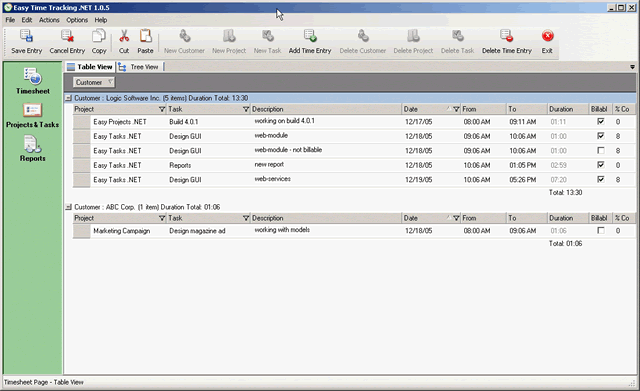Screen dimensions: 640x391
Task: Click the New Project toolbar icon
Action: [x=229, y=36]
